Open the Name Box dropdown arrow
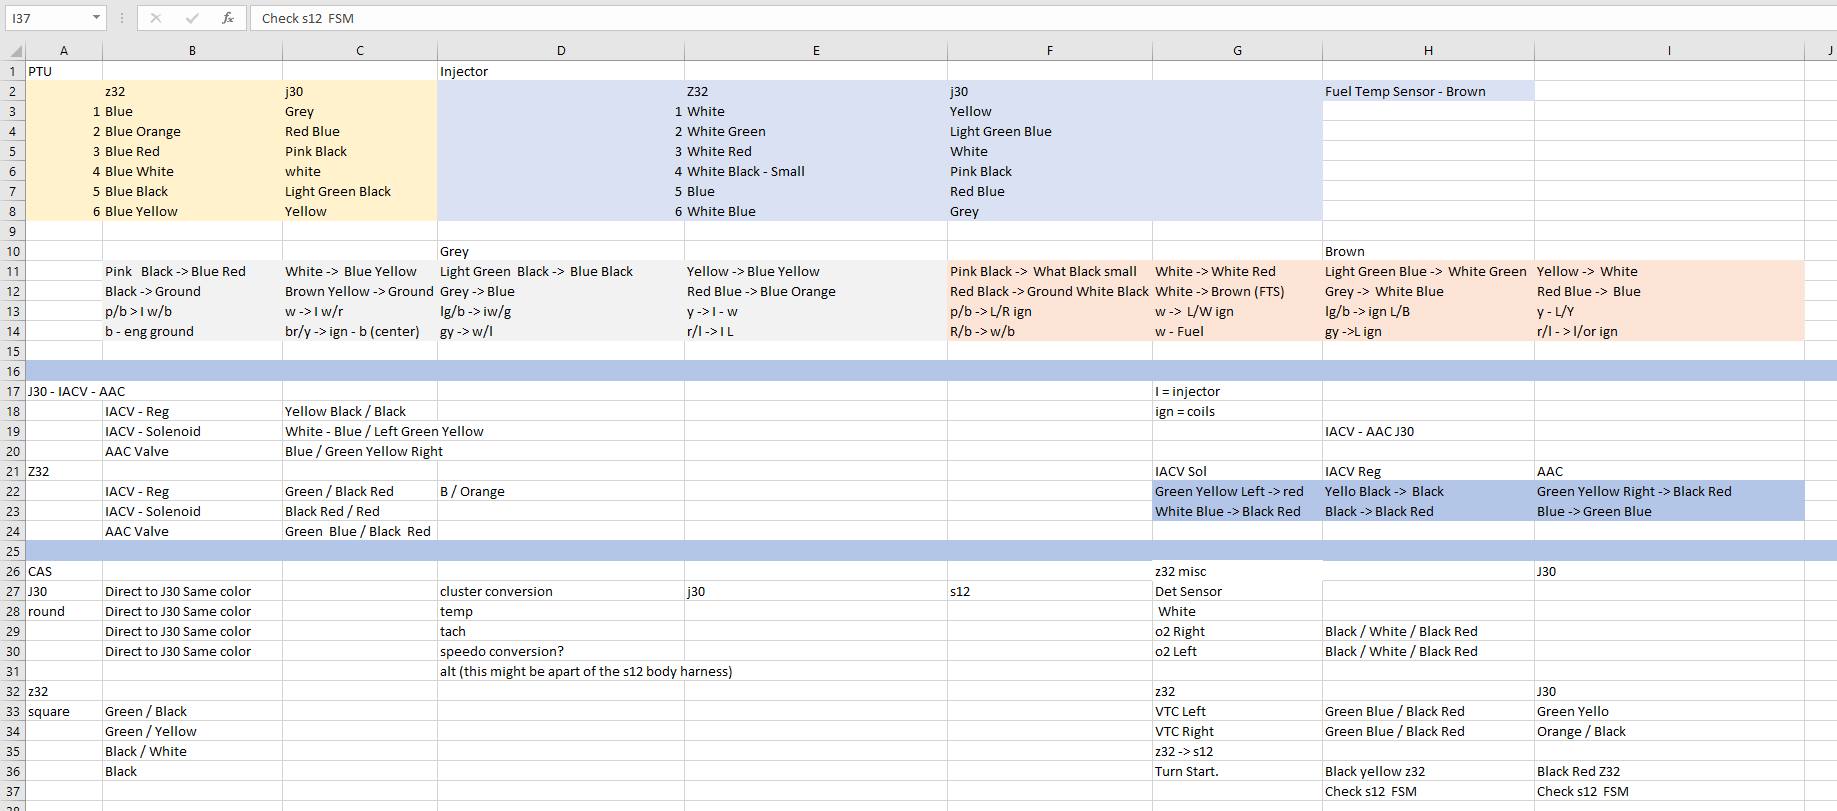The width and height of the screenshot is (1837, 811). tap(96, 18)
